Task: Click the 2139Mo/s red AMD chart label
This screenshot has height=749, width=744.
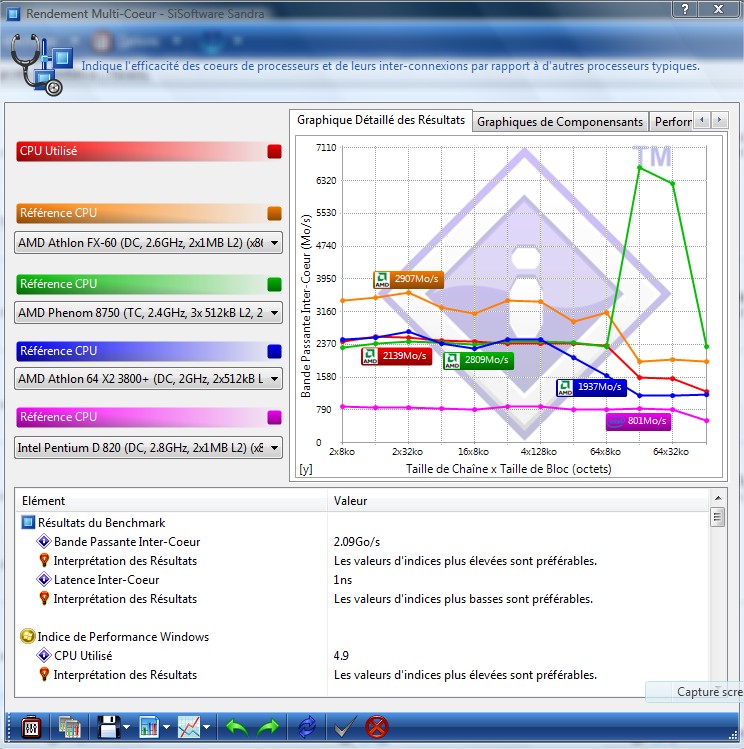Action: (x=396, y=356)
